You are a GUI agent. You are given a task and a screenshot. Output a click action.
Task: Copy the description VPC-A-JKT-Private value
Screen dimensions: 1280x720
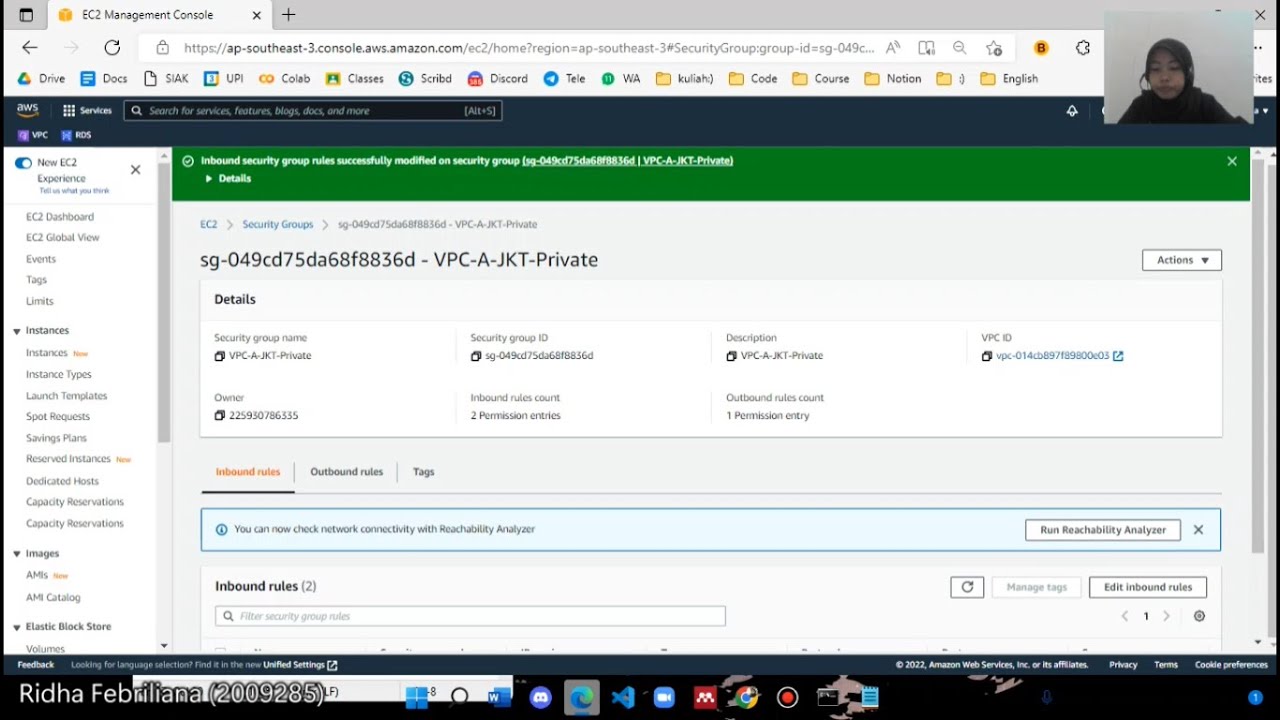pos(732,356)
